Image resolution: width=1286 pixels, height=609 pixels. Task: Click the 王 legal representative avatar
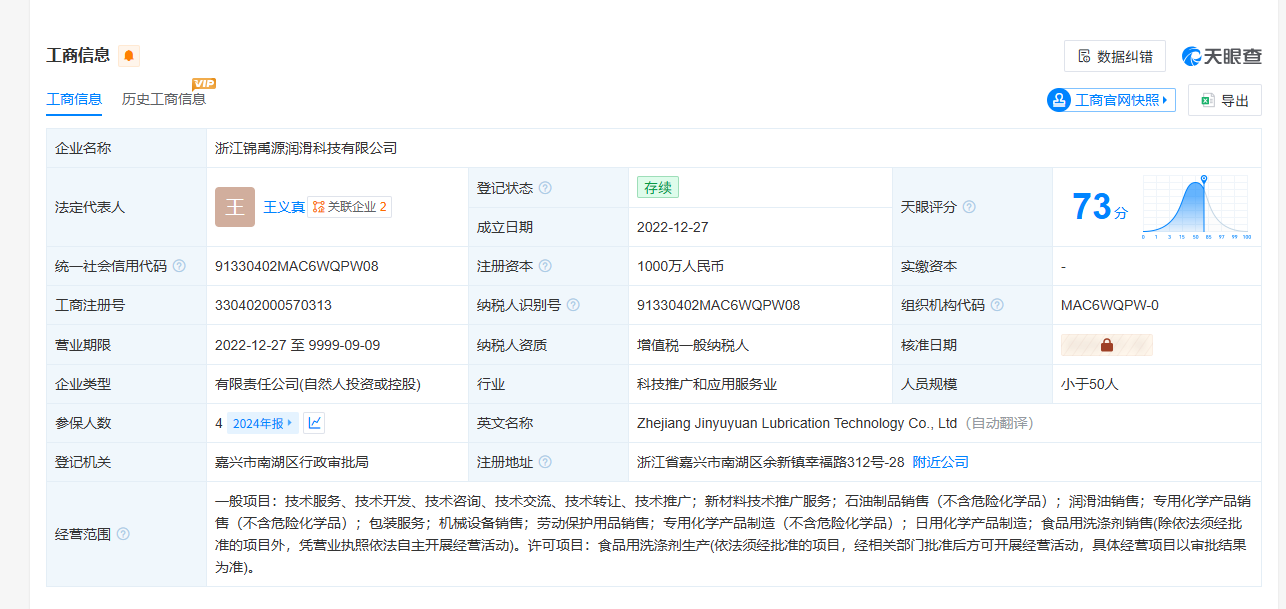click(x=235, y=207)
